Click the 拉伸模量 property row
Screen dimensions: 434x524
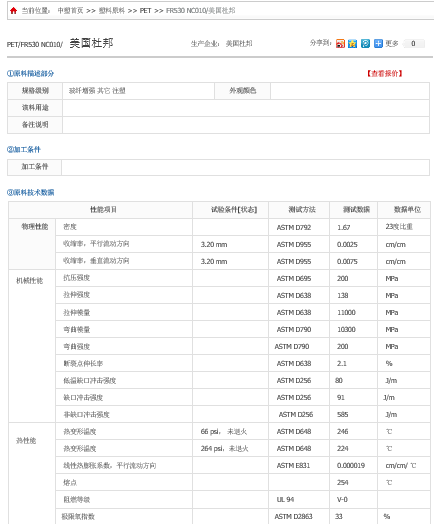point(124,312)
